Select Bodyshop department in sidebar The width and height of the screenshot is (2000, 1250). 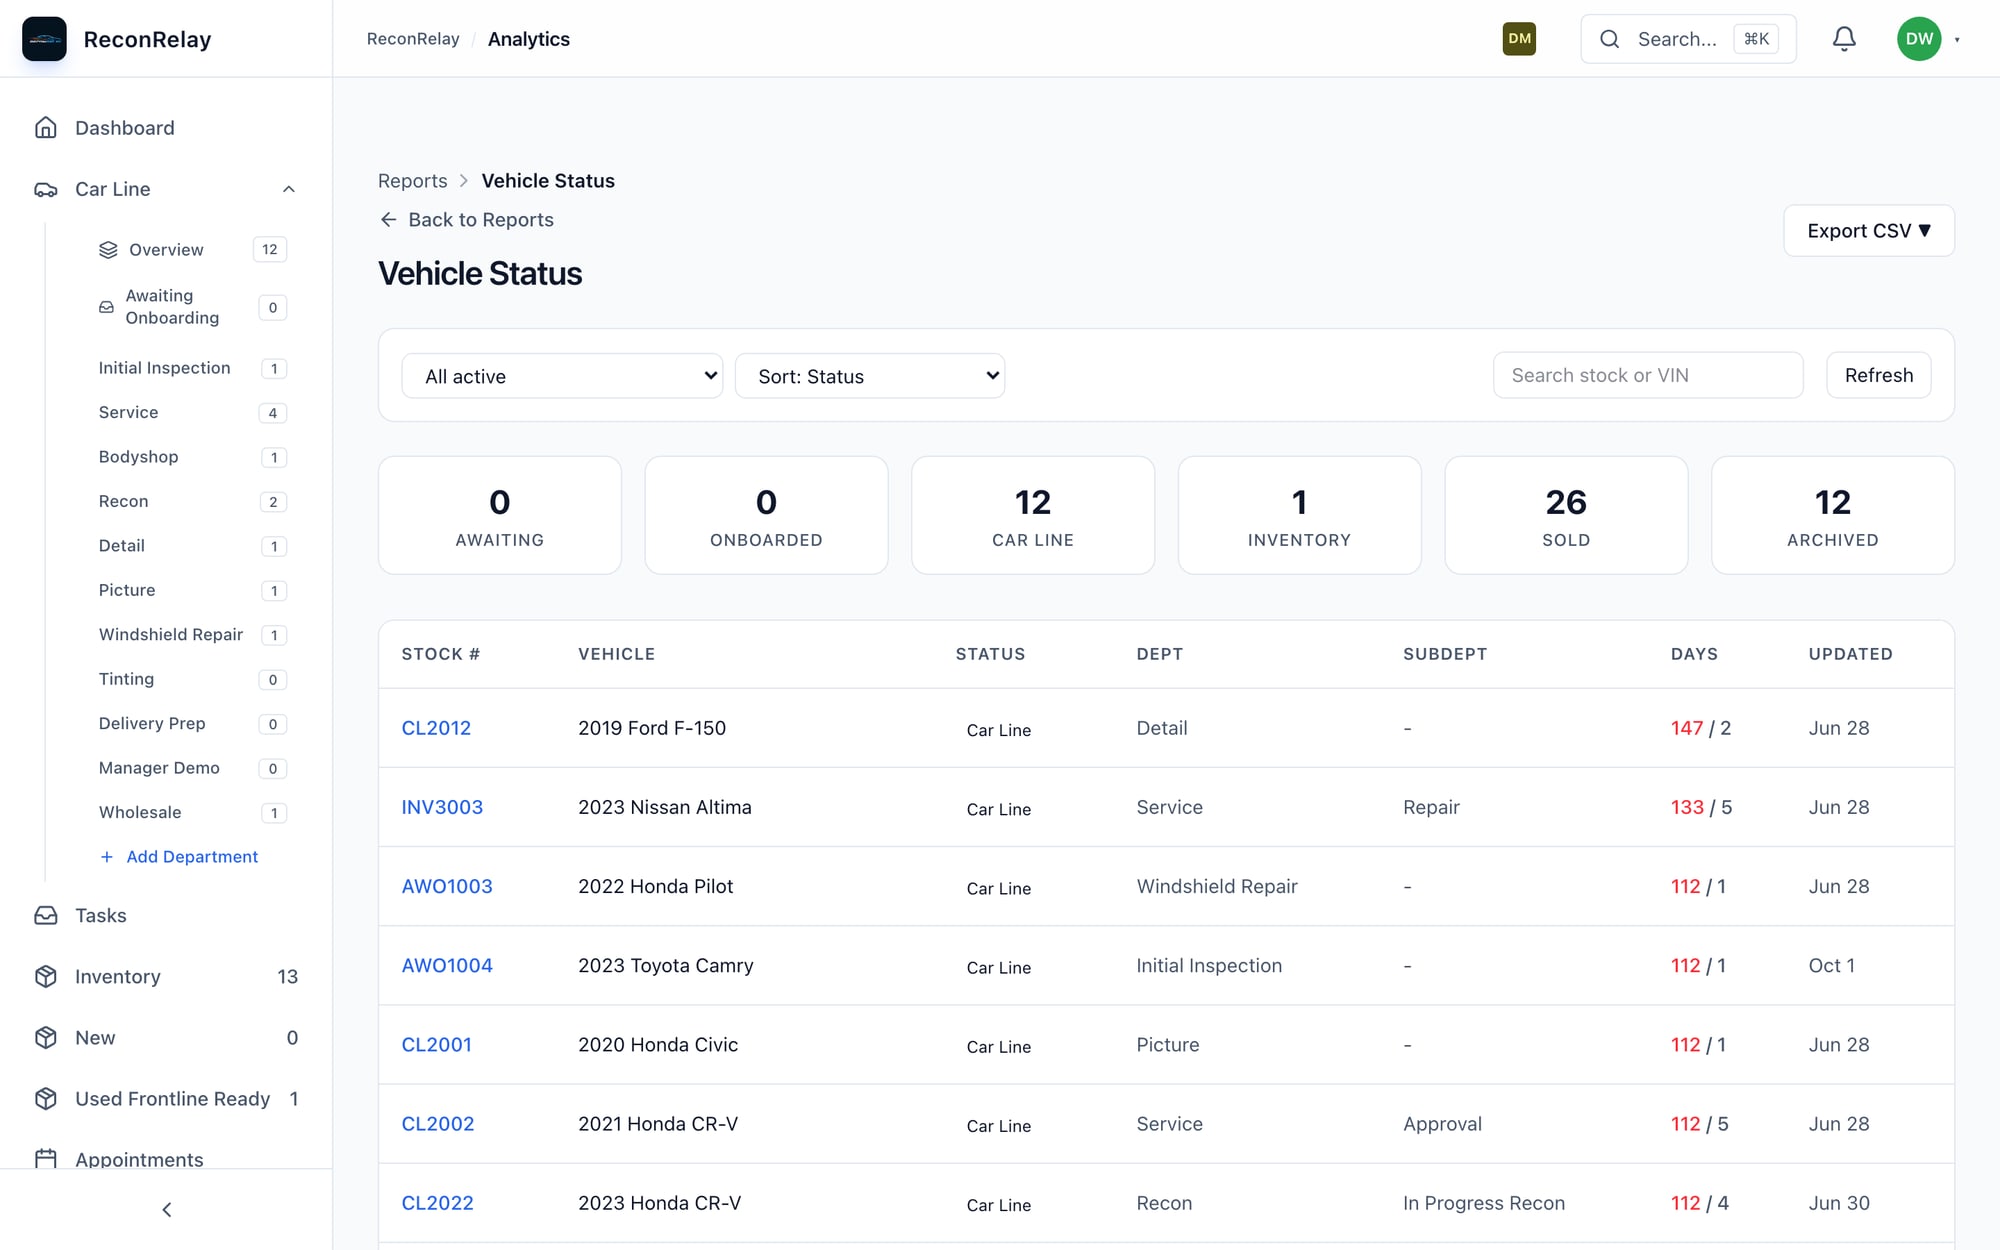click(138, 457)
